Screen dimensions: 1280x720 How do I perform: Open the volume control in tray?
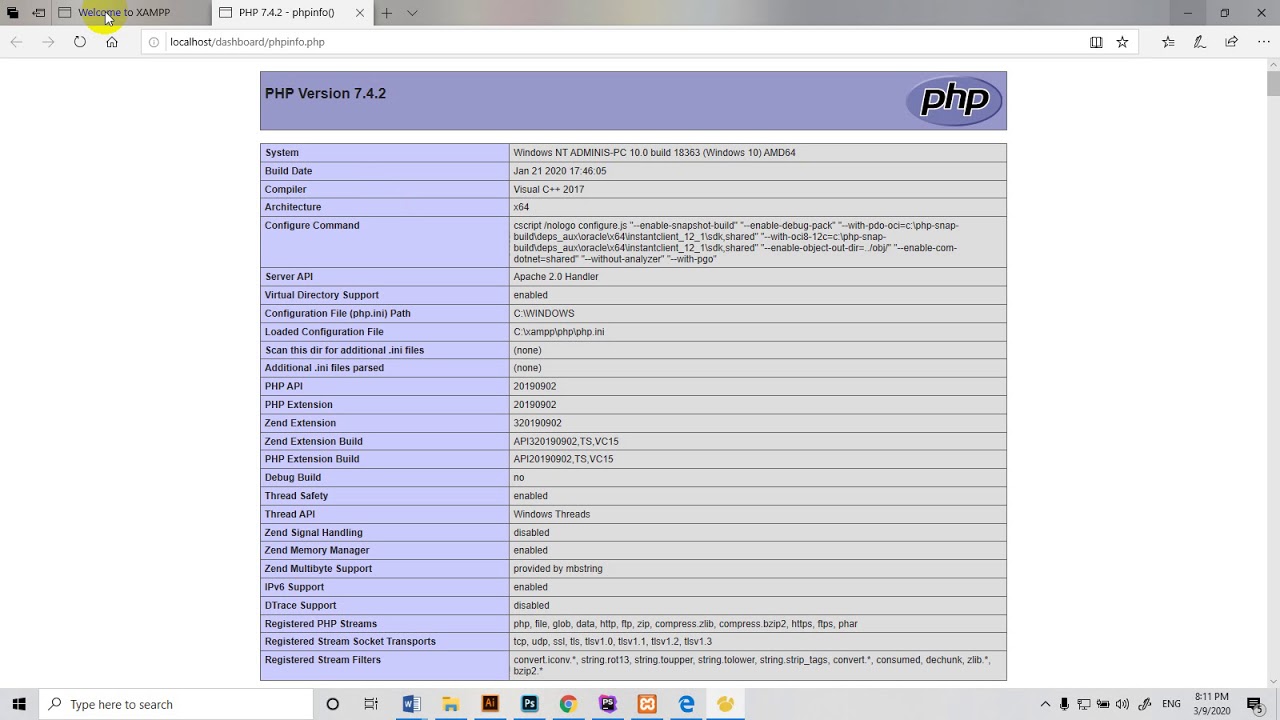tap(1122, 704)
